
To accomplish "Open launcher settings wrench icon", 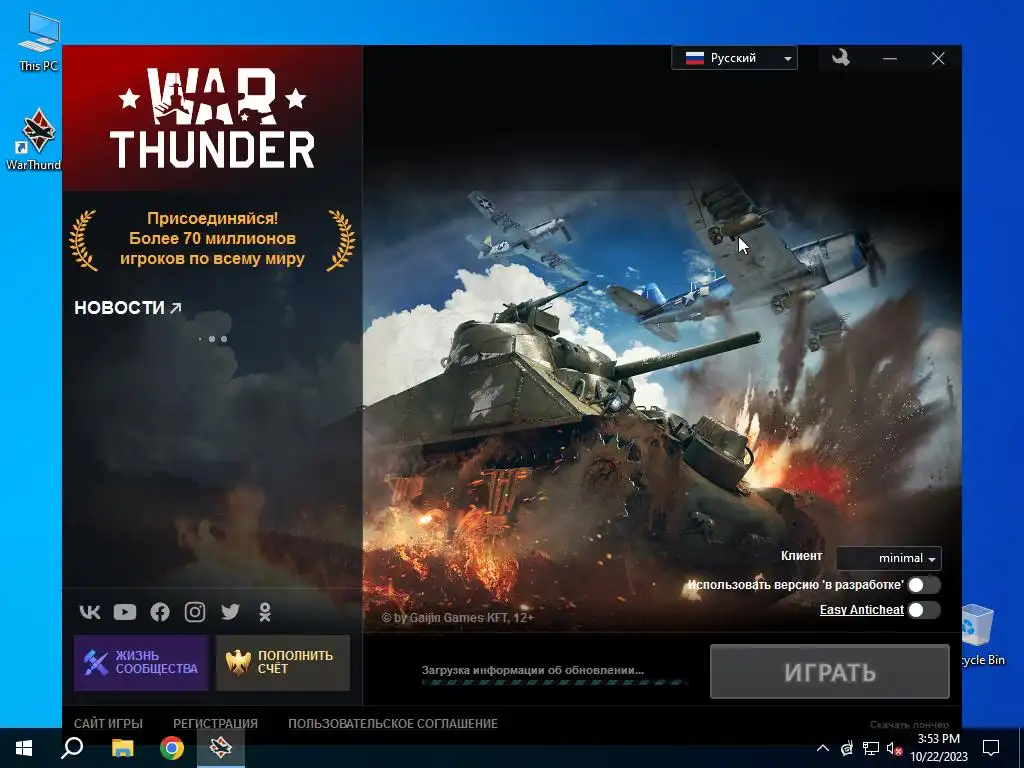I will (x=840, y=58).
